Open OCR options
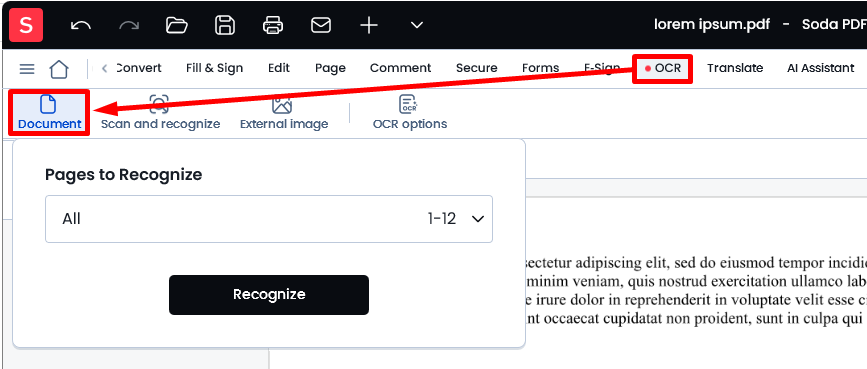 click(x=410, y=113)
